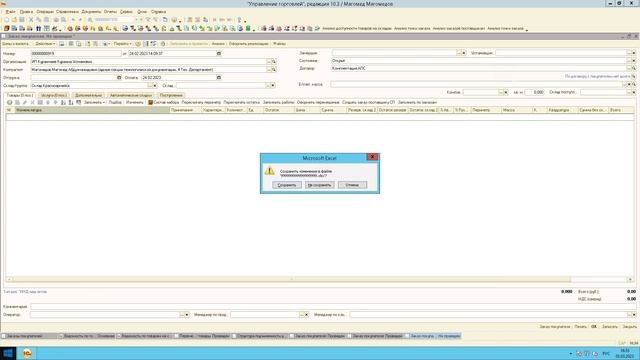640x360 pixels.
Task: Click the add row icon in table toolbar
Action: click(9, 102)
